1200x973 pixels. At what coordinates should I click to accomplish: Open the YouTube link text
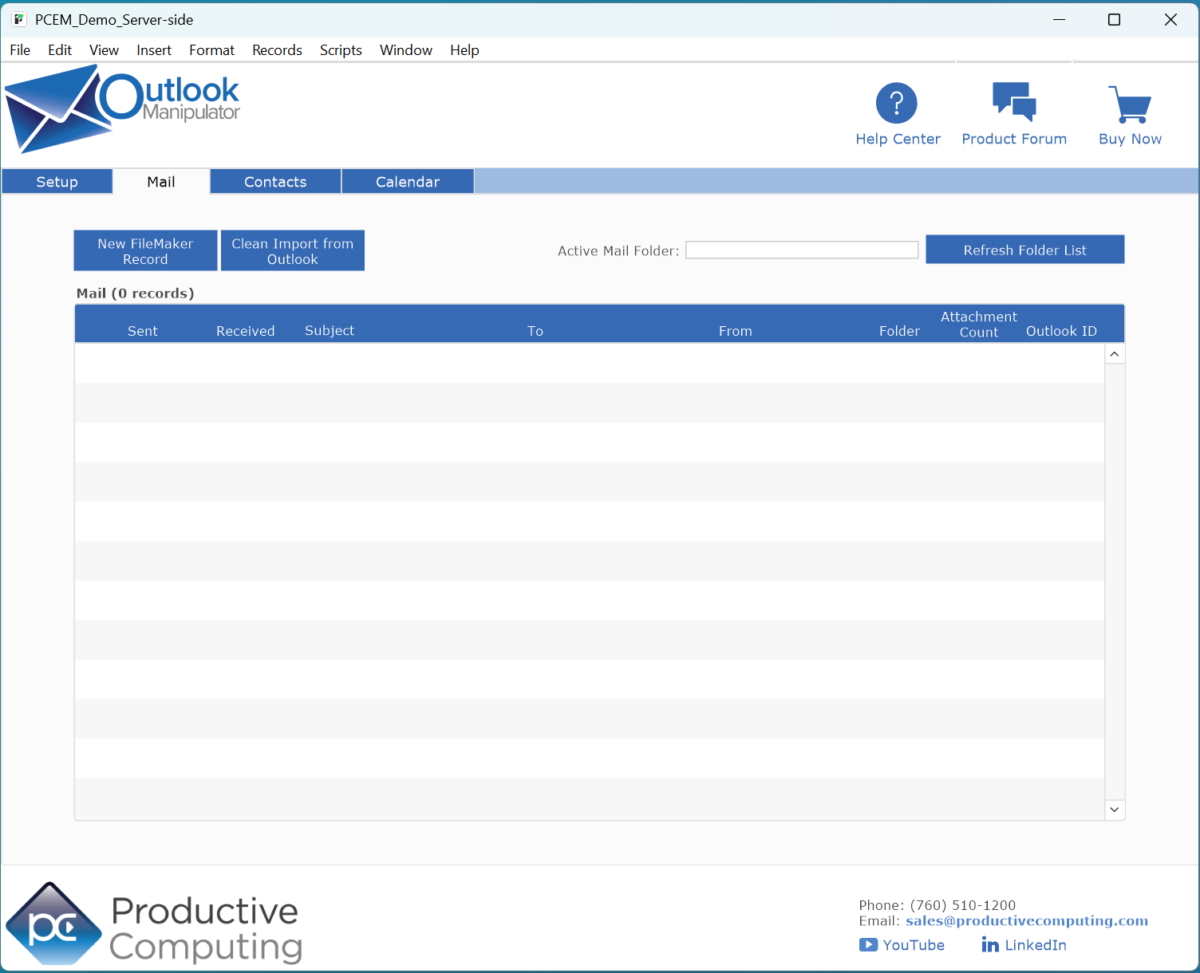pyautogui.click(x=914, y=945)
